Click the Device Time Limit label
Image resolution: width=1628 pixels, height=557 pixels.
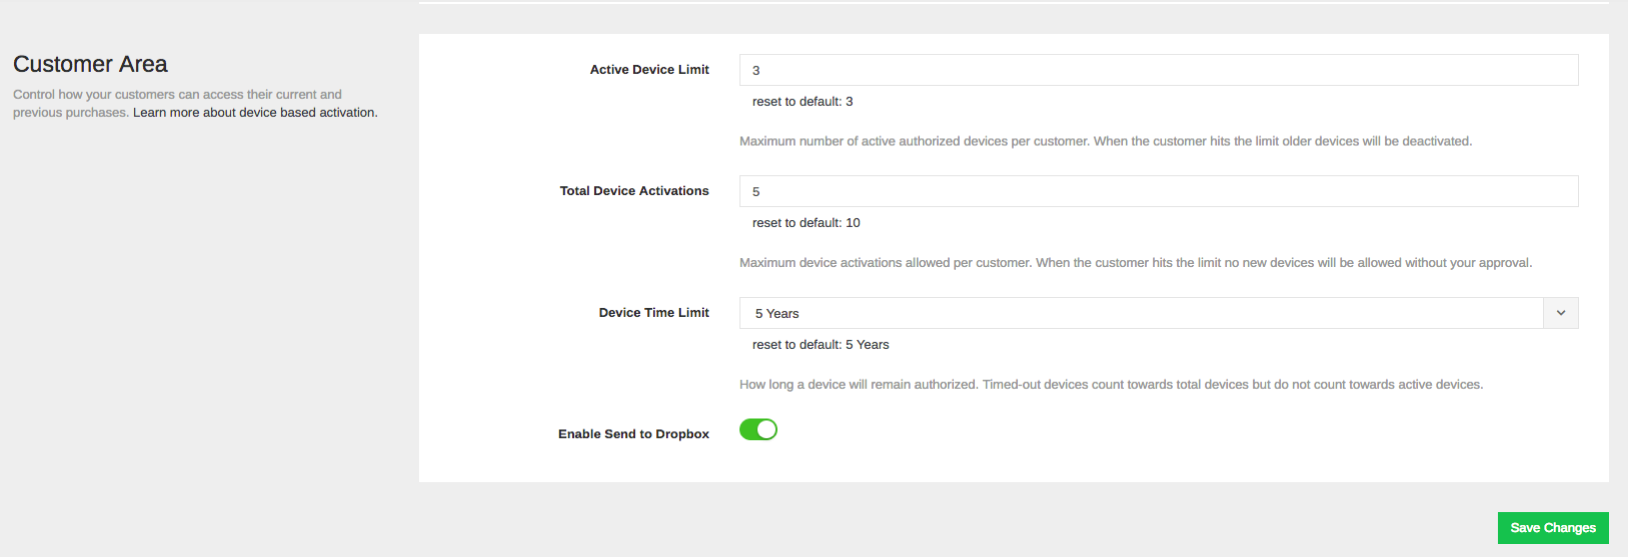tap(654, 313)
